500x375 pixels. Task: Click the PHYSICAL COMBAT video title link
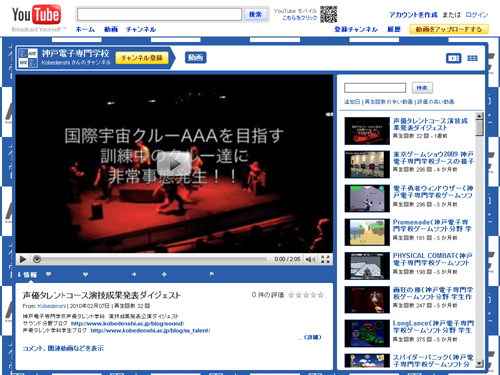pos(433,259)
